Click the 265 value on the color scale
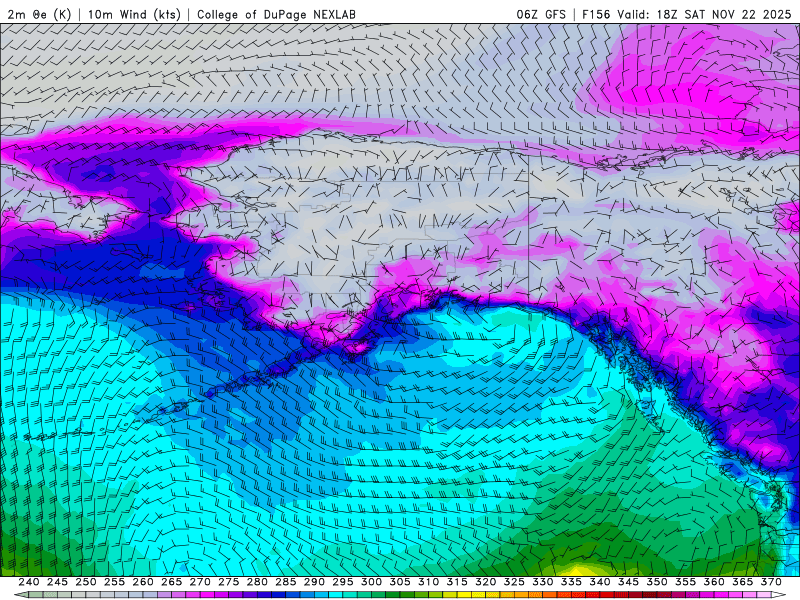Viewport: 800px width, 600px height. [x=171, y=582]
